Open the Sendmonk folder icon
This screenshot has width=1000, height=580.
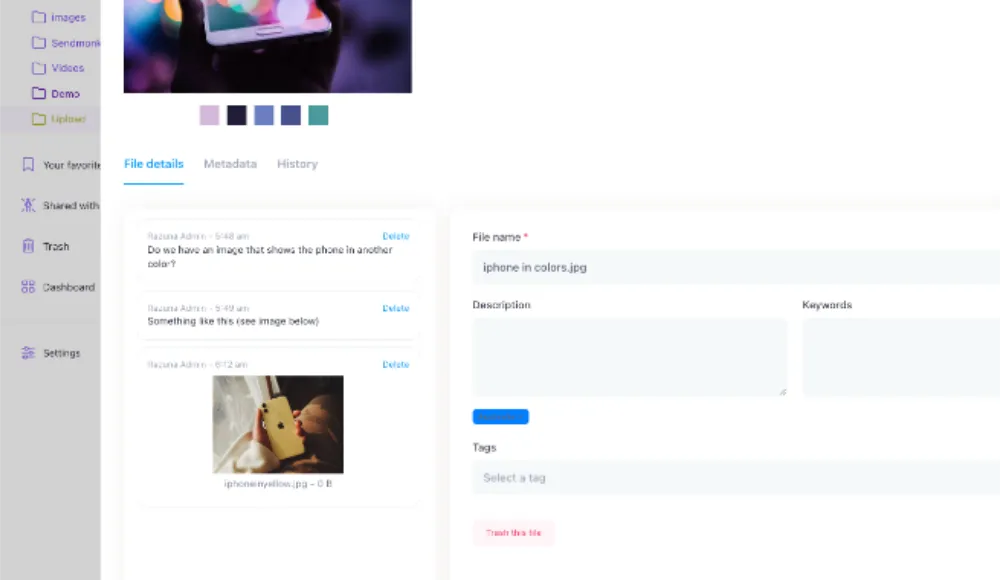[39, 43]
